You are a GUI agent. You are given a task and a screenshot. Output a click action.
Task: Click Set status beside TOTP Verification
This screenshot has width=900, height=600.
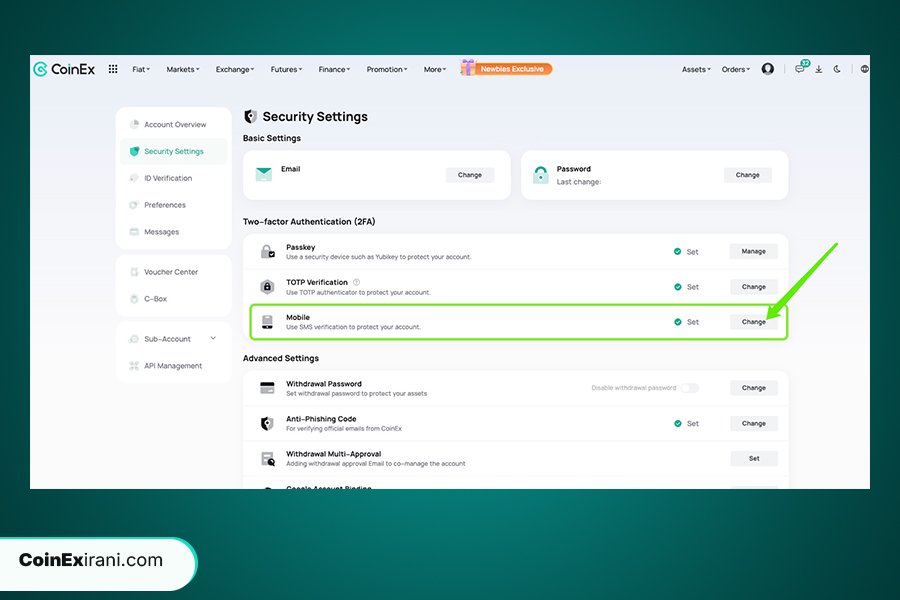click(686, 287)
